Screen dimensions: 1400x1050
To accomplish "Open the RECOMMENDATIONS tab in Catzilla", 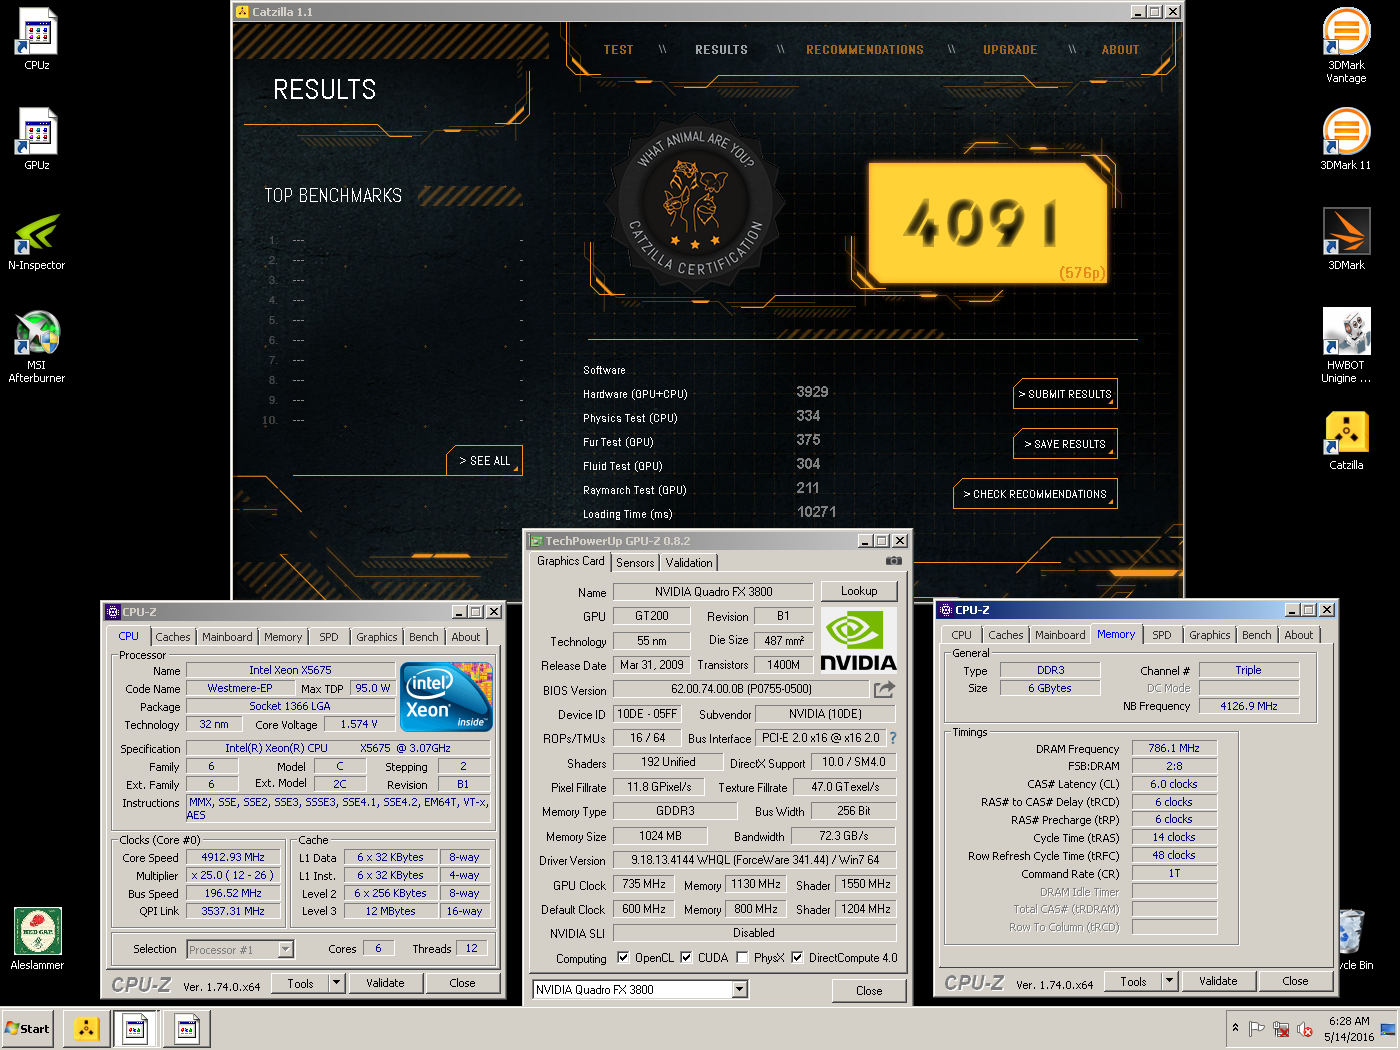I will [865, 50].
